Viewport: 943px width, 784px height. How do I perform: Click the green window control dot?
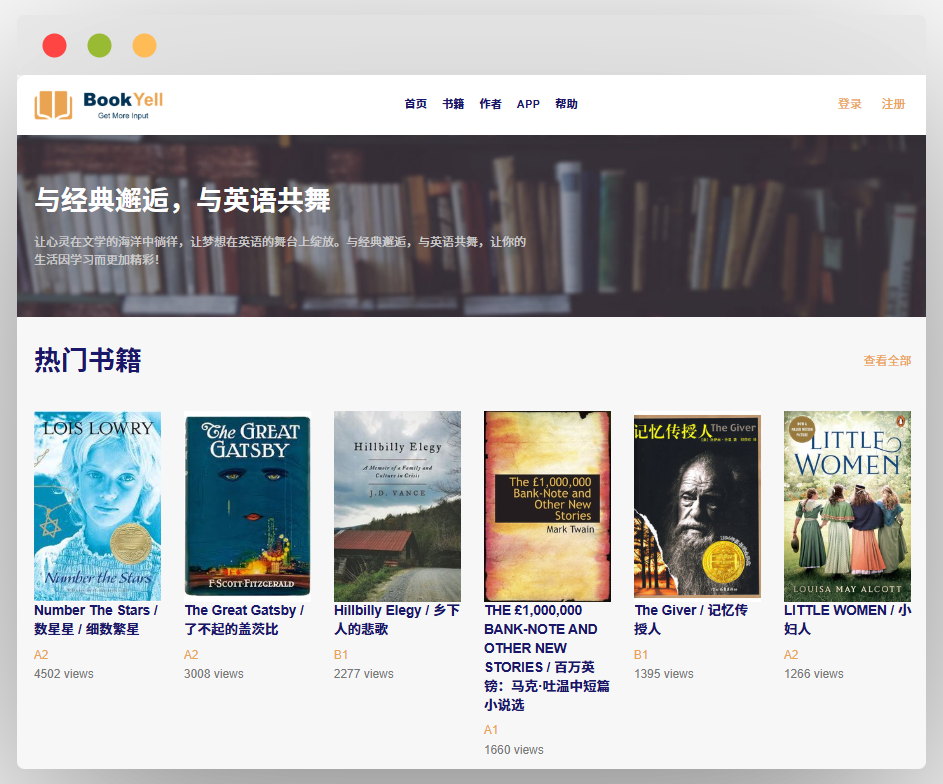coord(99,46)
